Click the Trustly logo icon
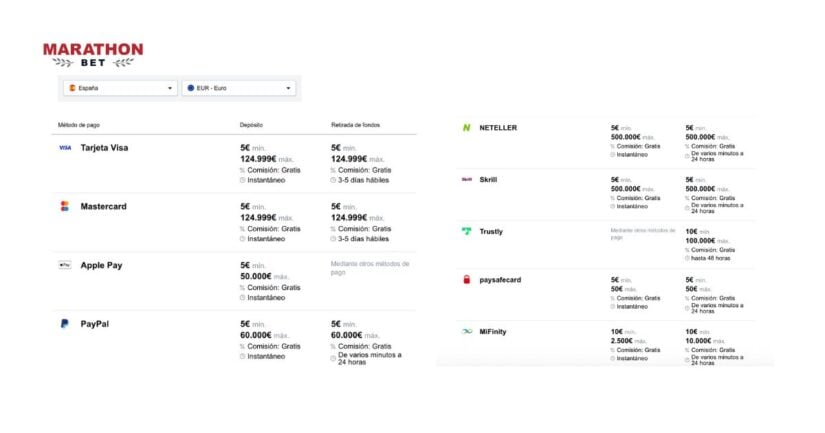825x433 pixels. [466, 231]
